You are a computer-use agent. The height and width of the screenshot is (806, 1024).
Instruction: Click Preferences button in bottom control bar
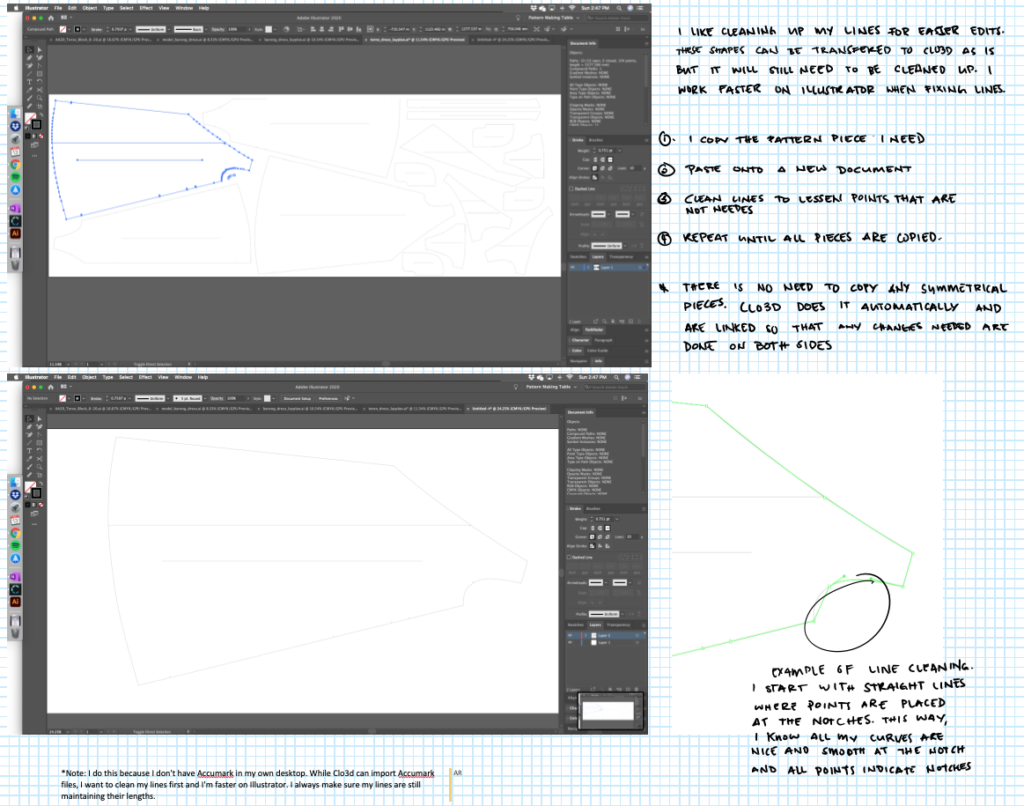click(x=328, y=398)
